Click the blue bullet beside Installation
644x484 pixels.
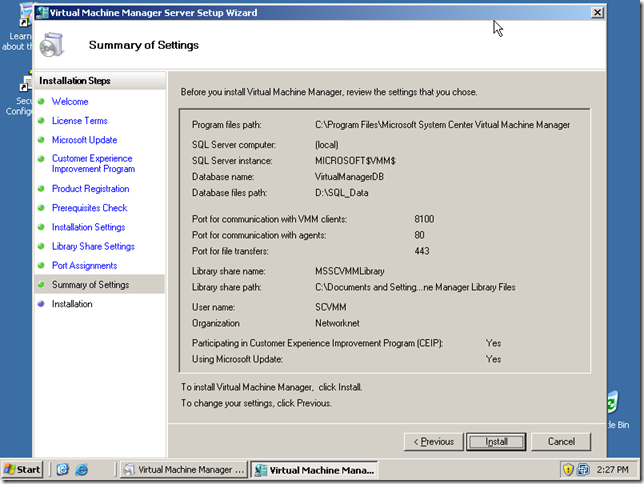(41, 304)
